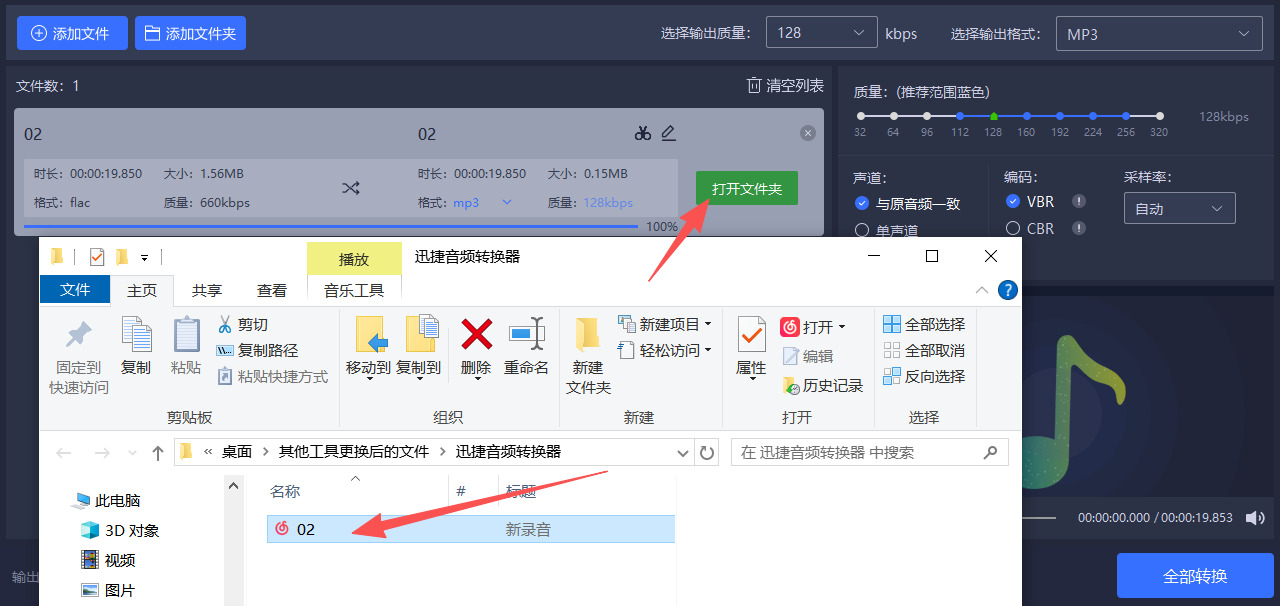Select 单声道 mono radio option
The image size is (1280, 606).
click(862, 230)
